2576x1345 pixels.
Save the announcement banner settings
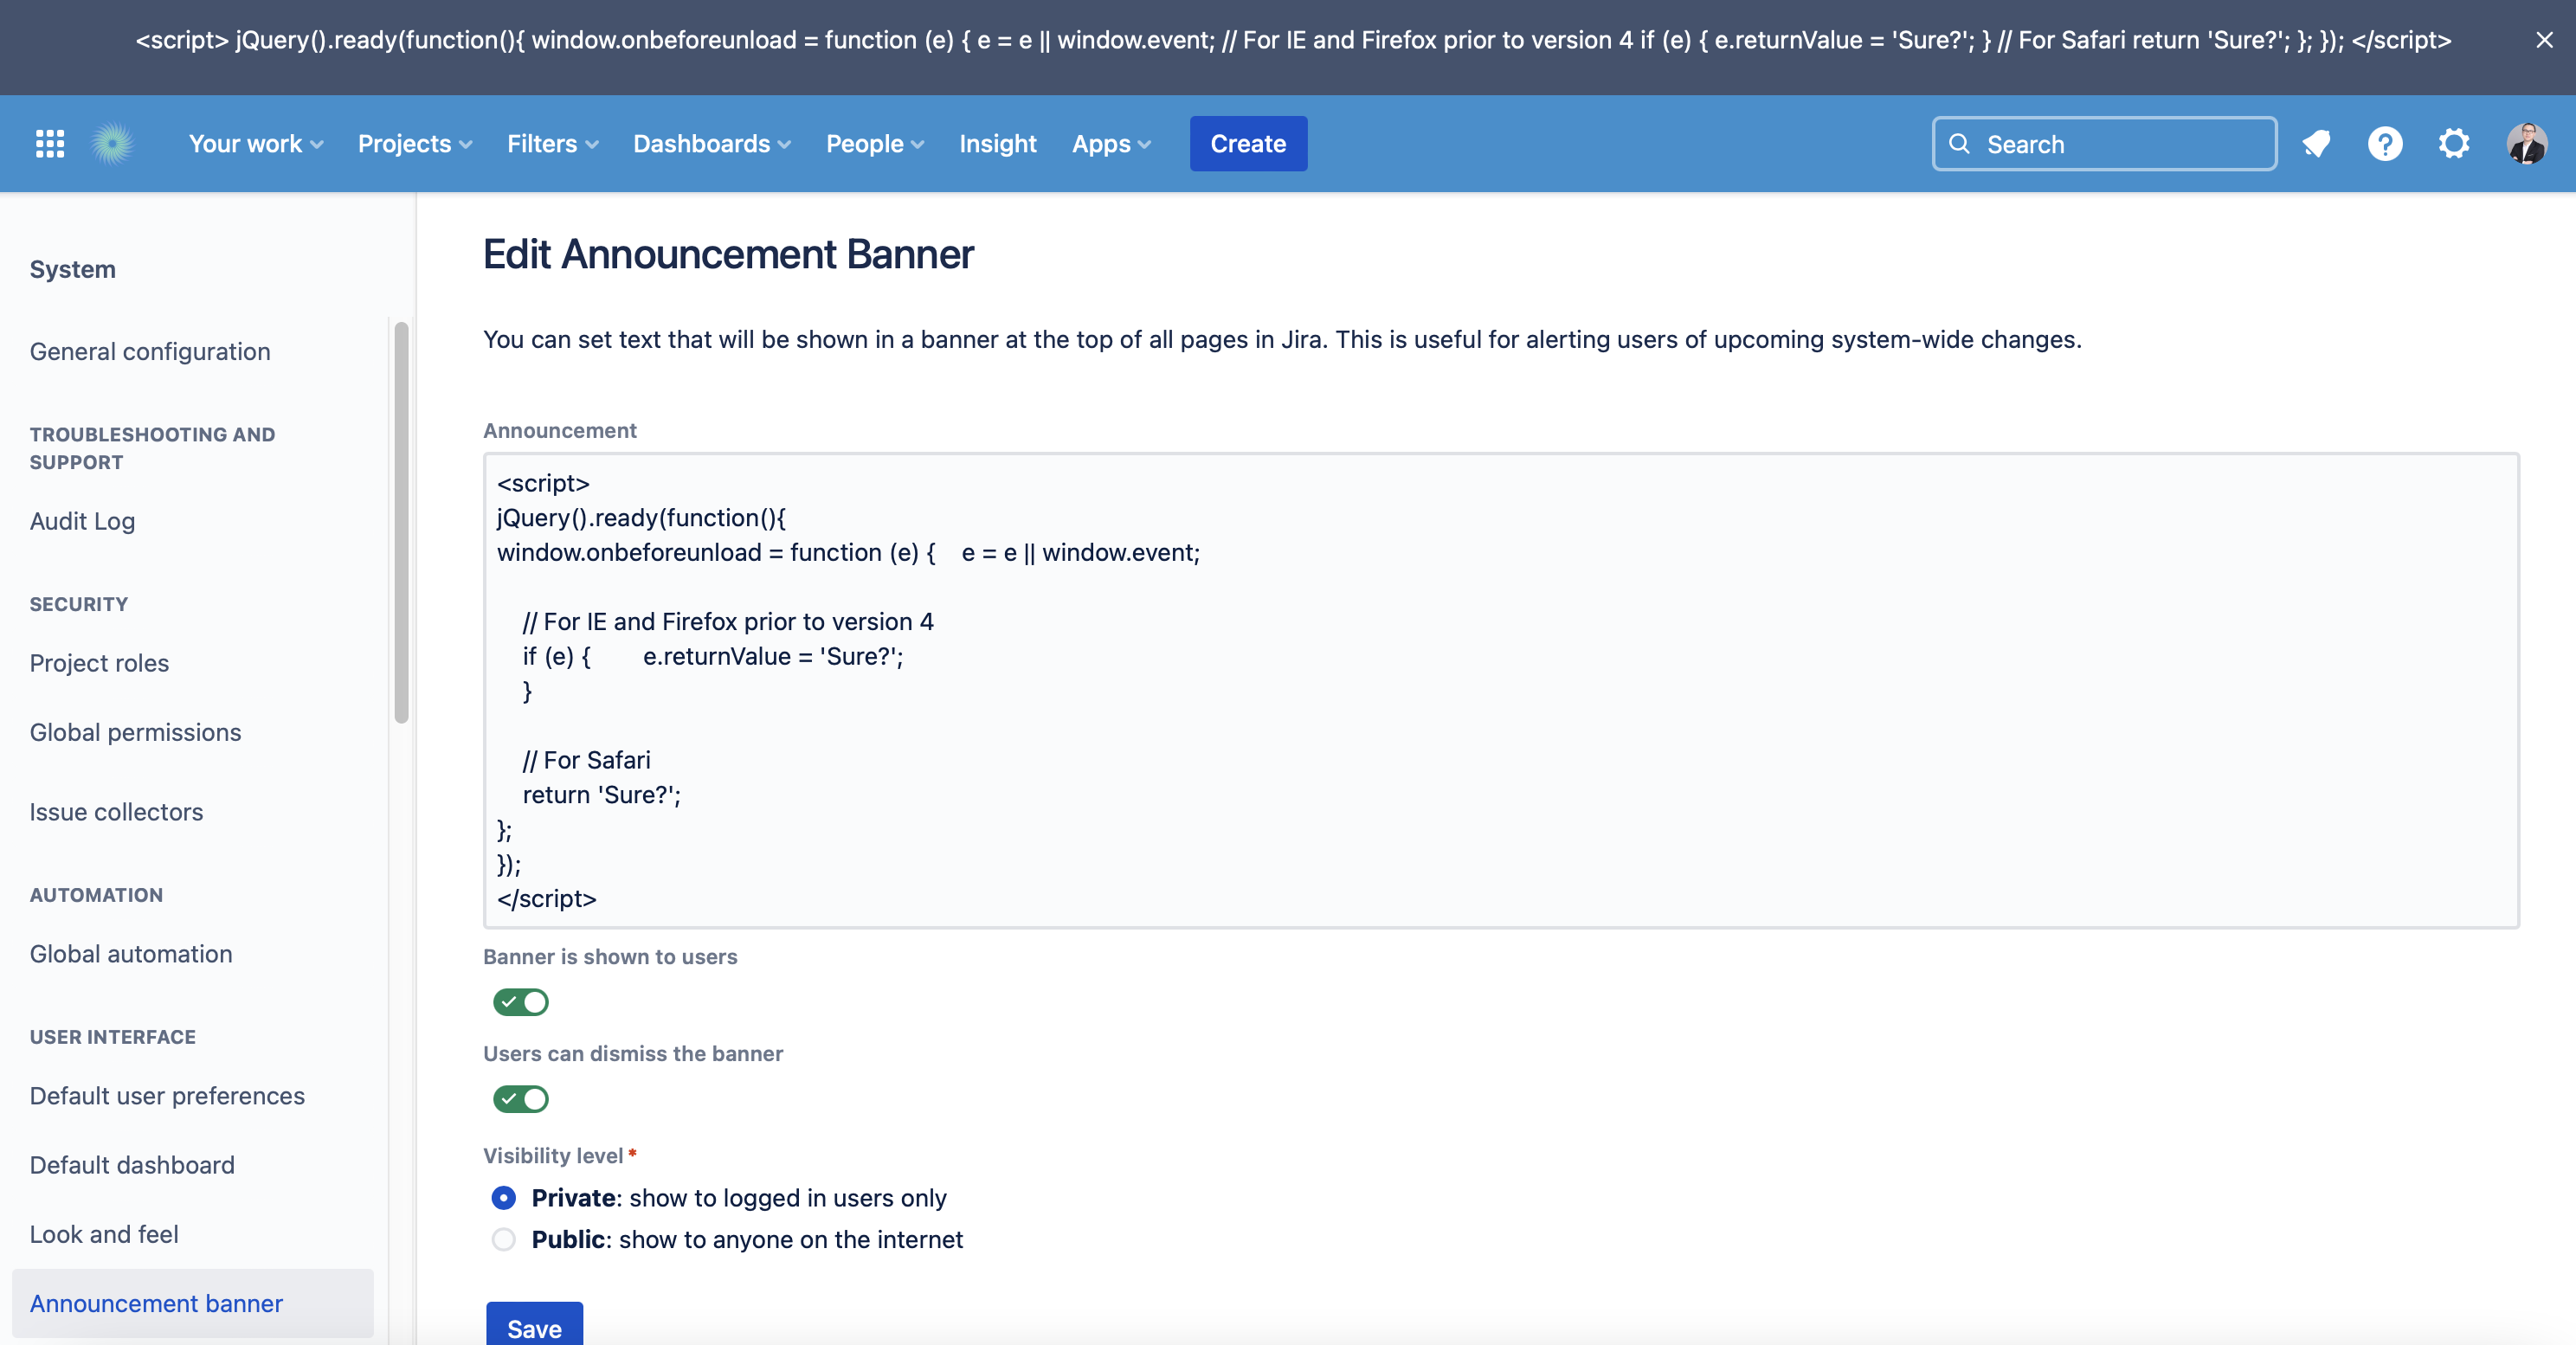point(534,1326)
